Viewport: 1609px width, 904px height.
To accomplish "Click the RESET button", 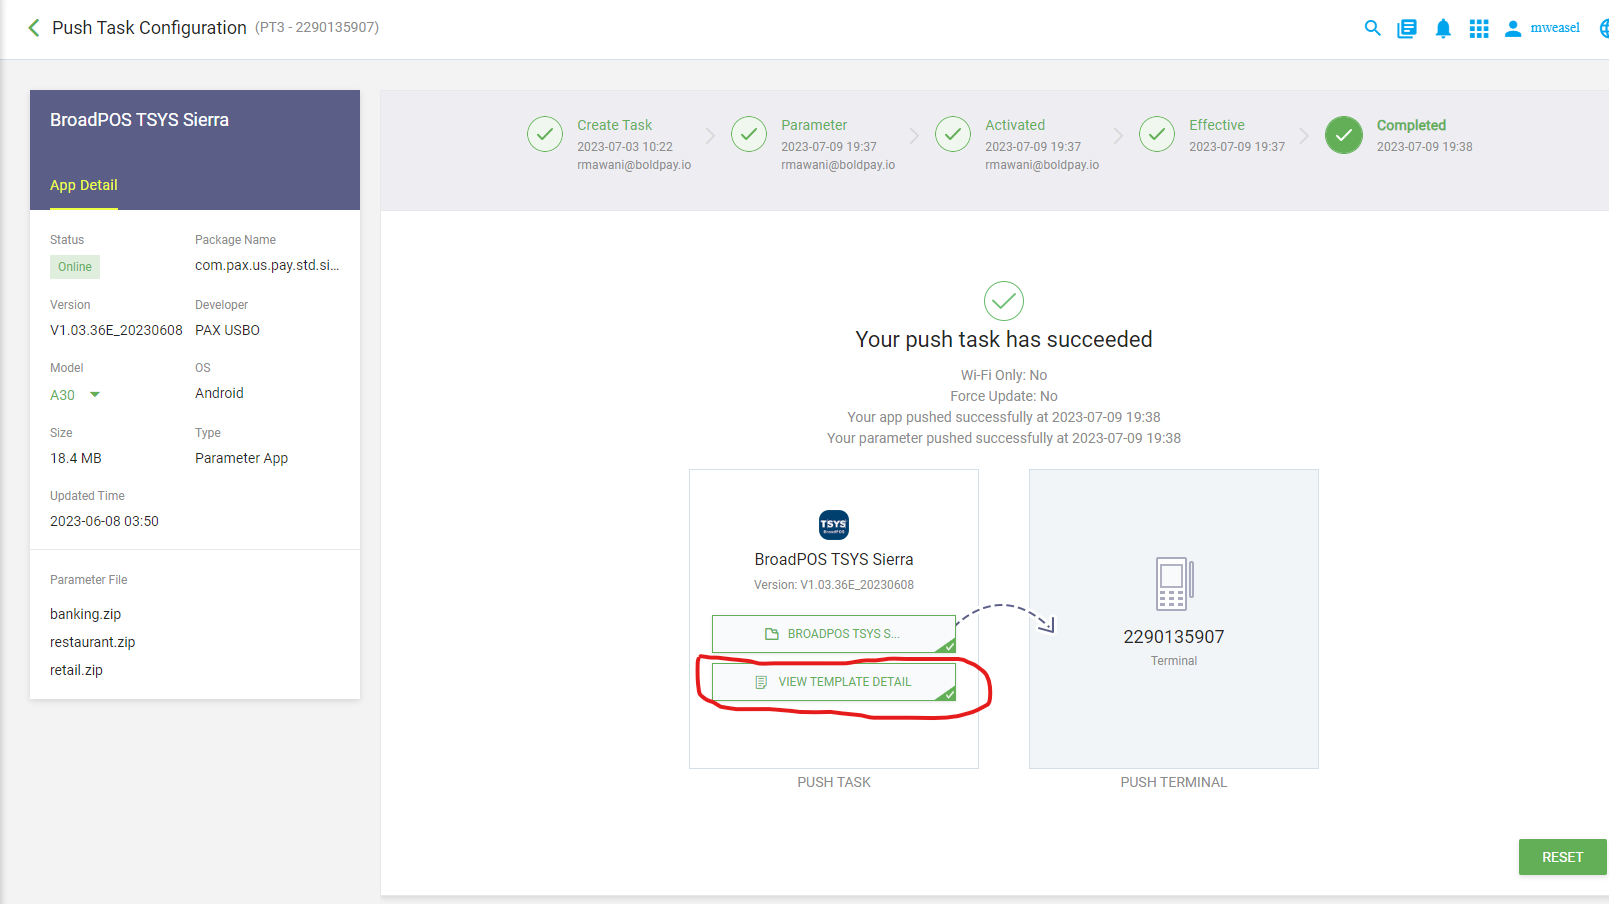I will (x=1562, y=857).
